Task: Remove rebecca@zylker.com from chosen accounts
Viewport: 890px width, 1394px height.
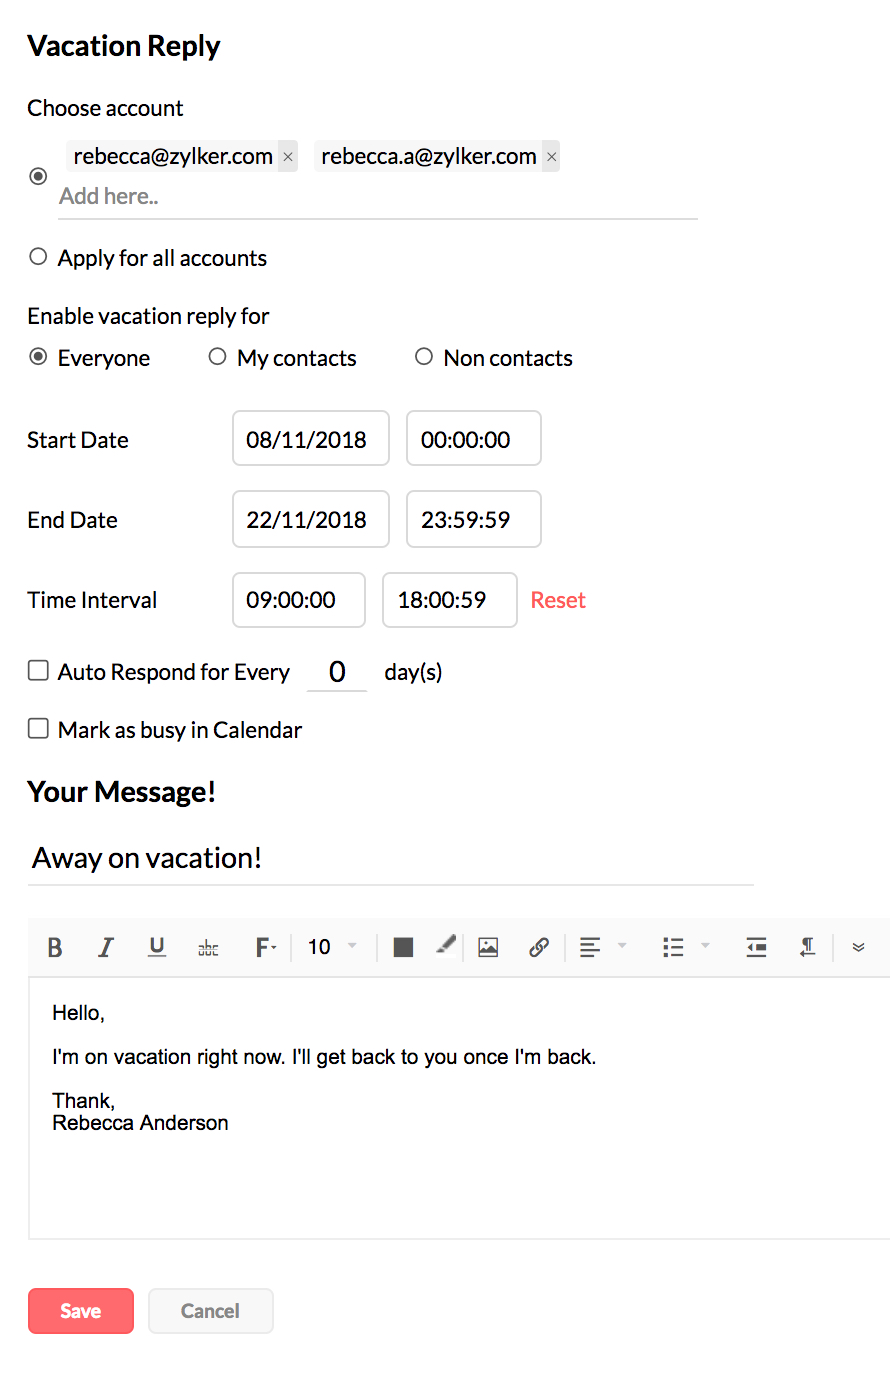Action: pos(288,157)
